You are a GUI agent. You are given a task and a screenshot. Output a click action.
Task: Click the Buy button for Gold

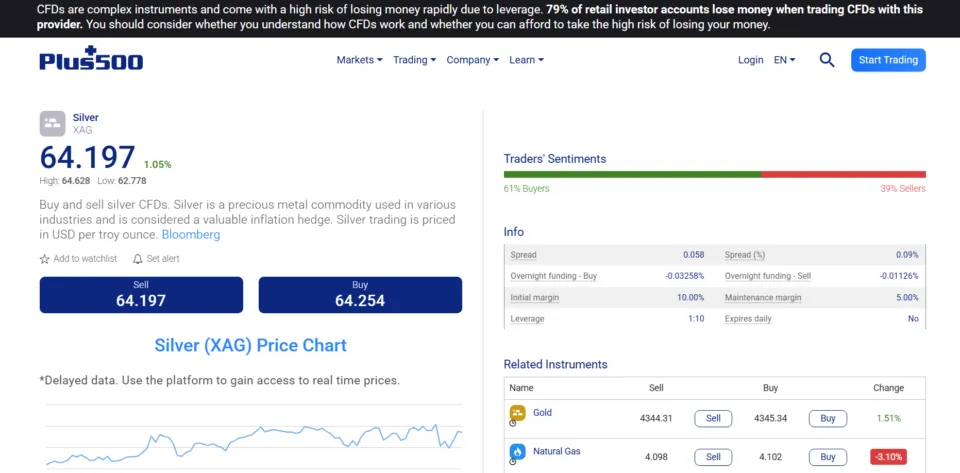[x=828, y=419]
